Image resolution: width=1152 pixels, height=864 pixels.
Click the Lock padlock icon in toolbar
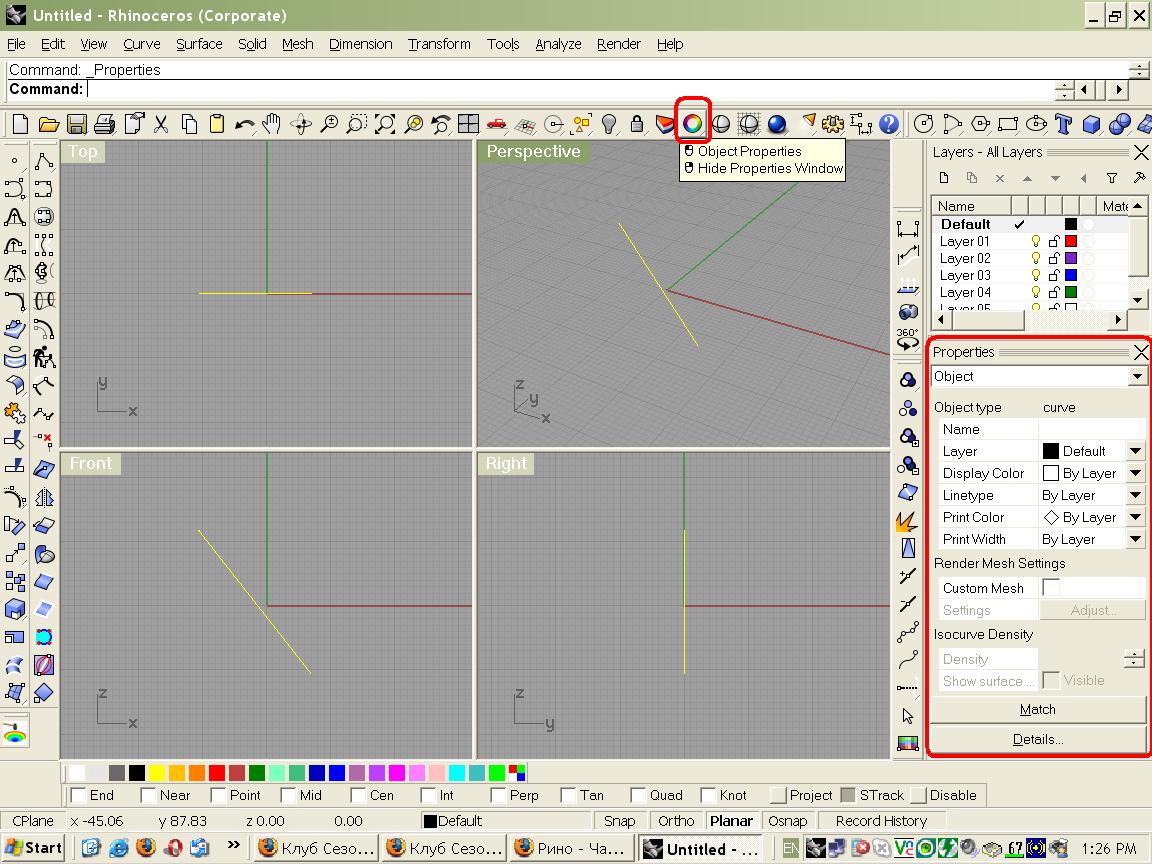637,124
